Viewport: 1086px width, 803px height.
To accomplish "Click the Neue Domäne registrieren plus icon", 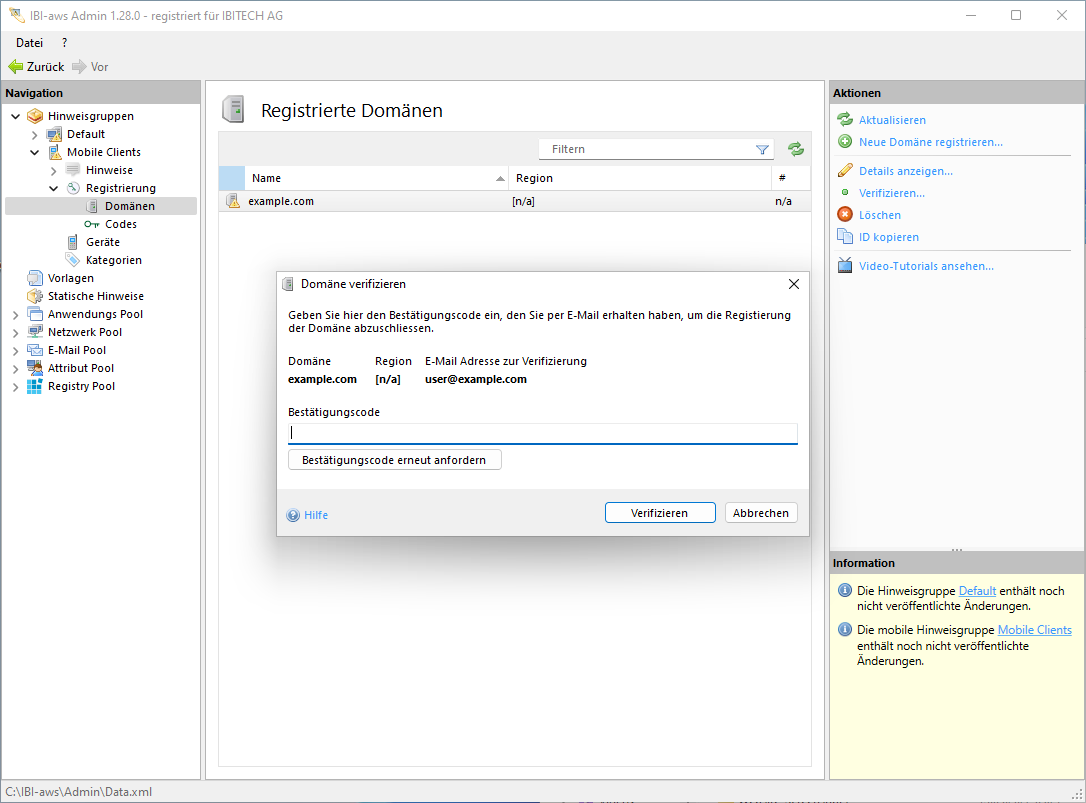I will (845, 142).
